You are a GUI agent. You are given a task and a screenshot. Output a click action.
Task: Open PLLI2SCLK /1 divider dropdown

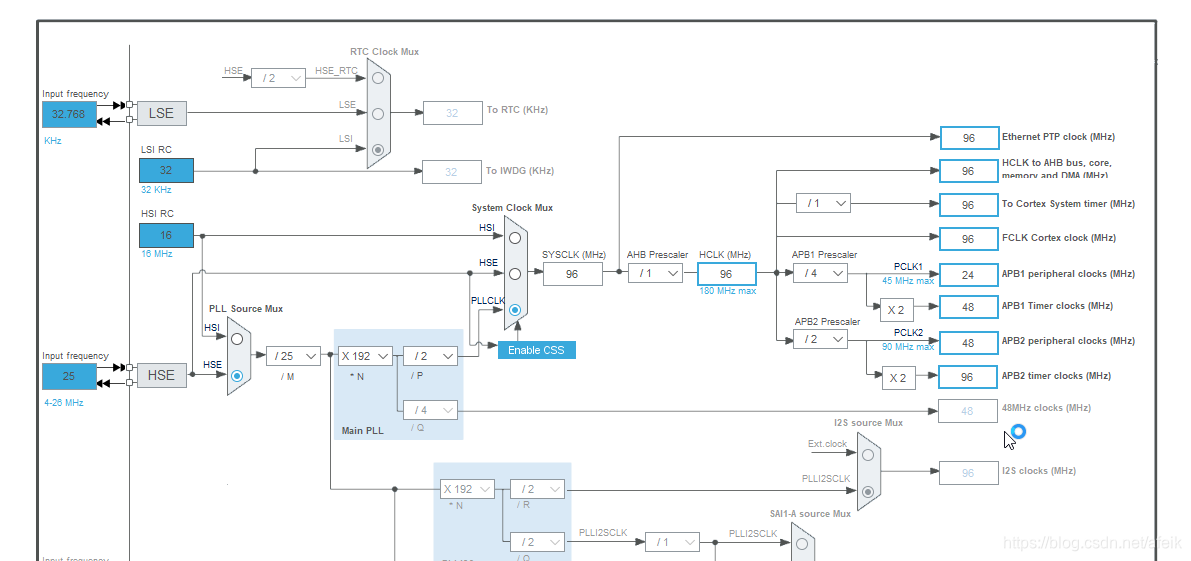672,542
